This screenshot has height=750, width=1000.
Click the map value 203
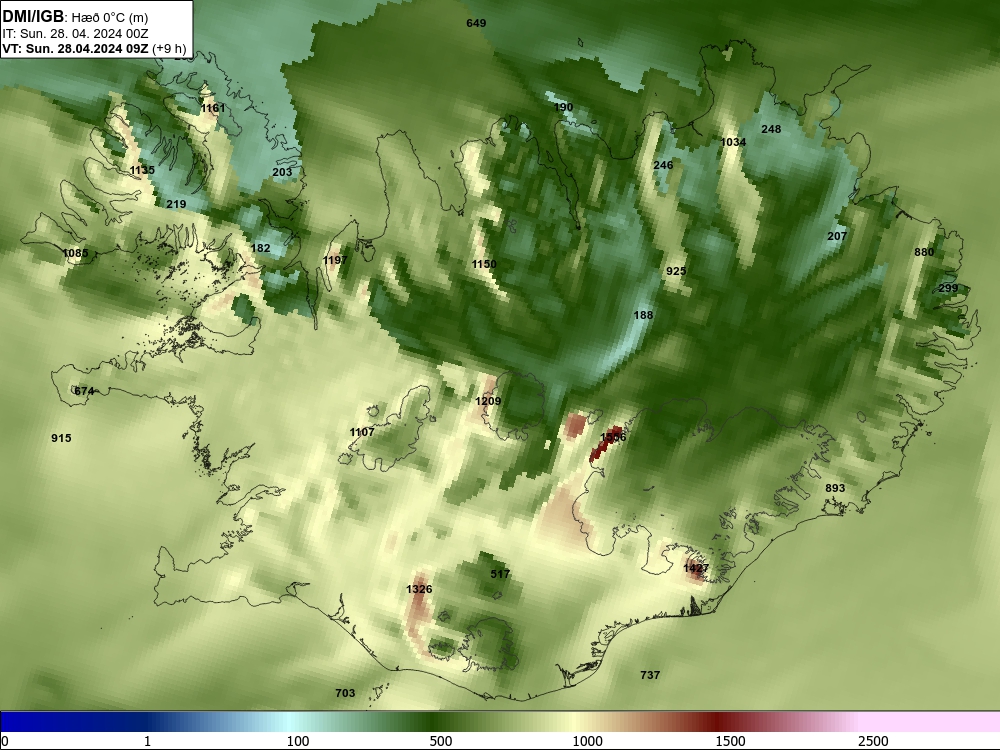282,172
